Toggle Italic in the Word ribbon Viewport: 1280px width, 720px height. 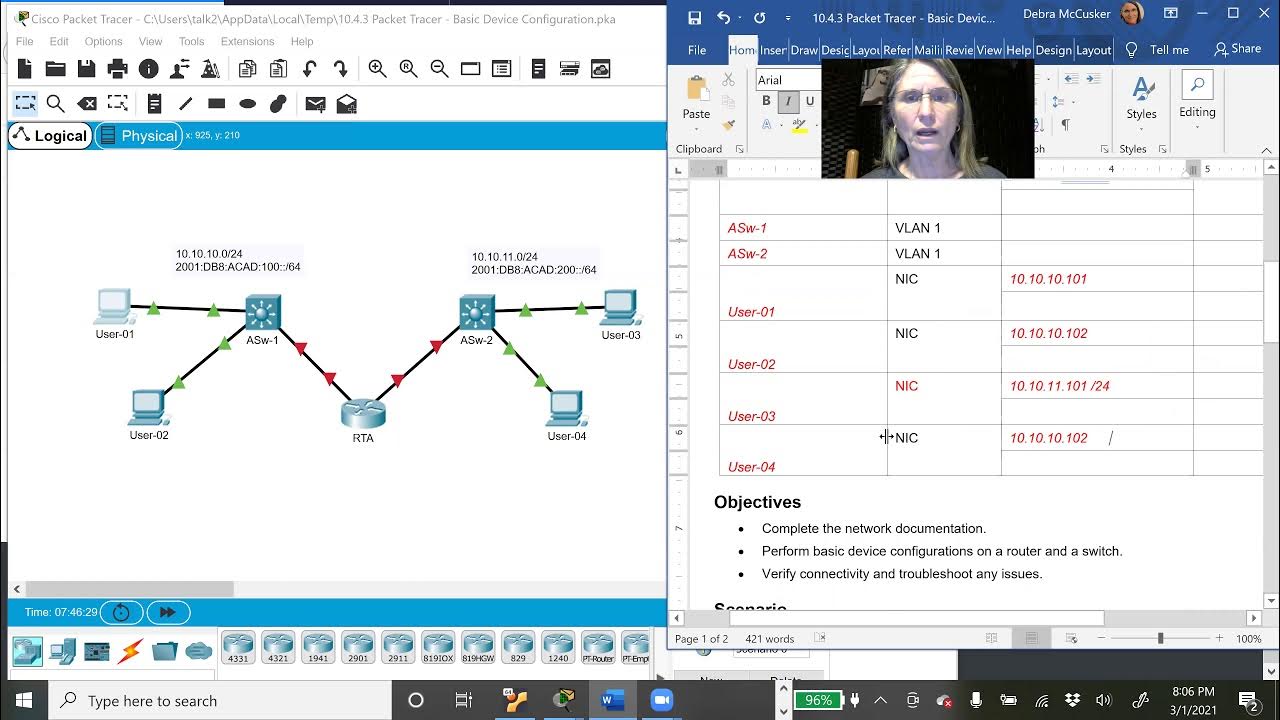(788, 101)
